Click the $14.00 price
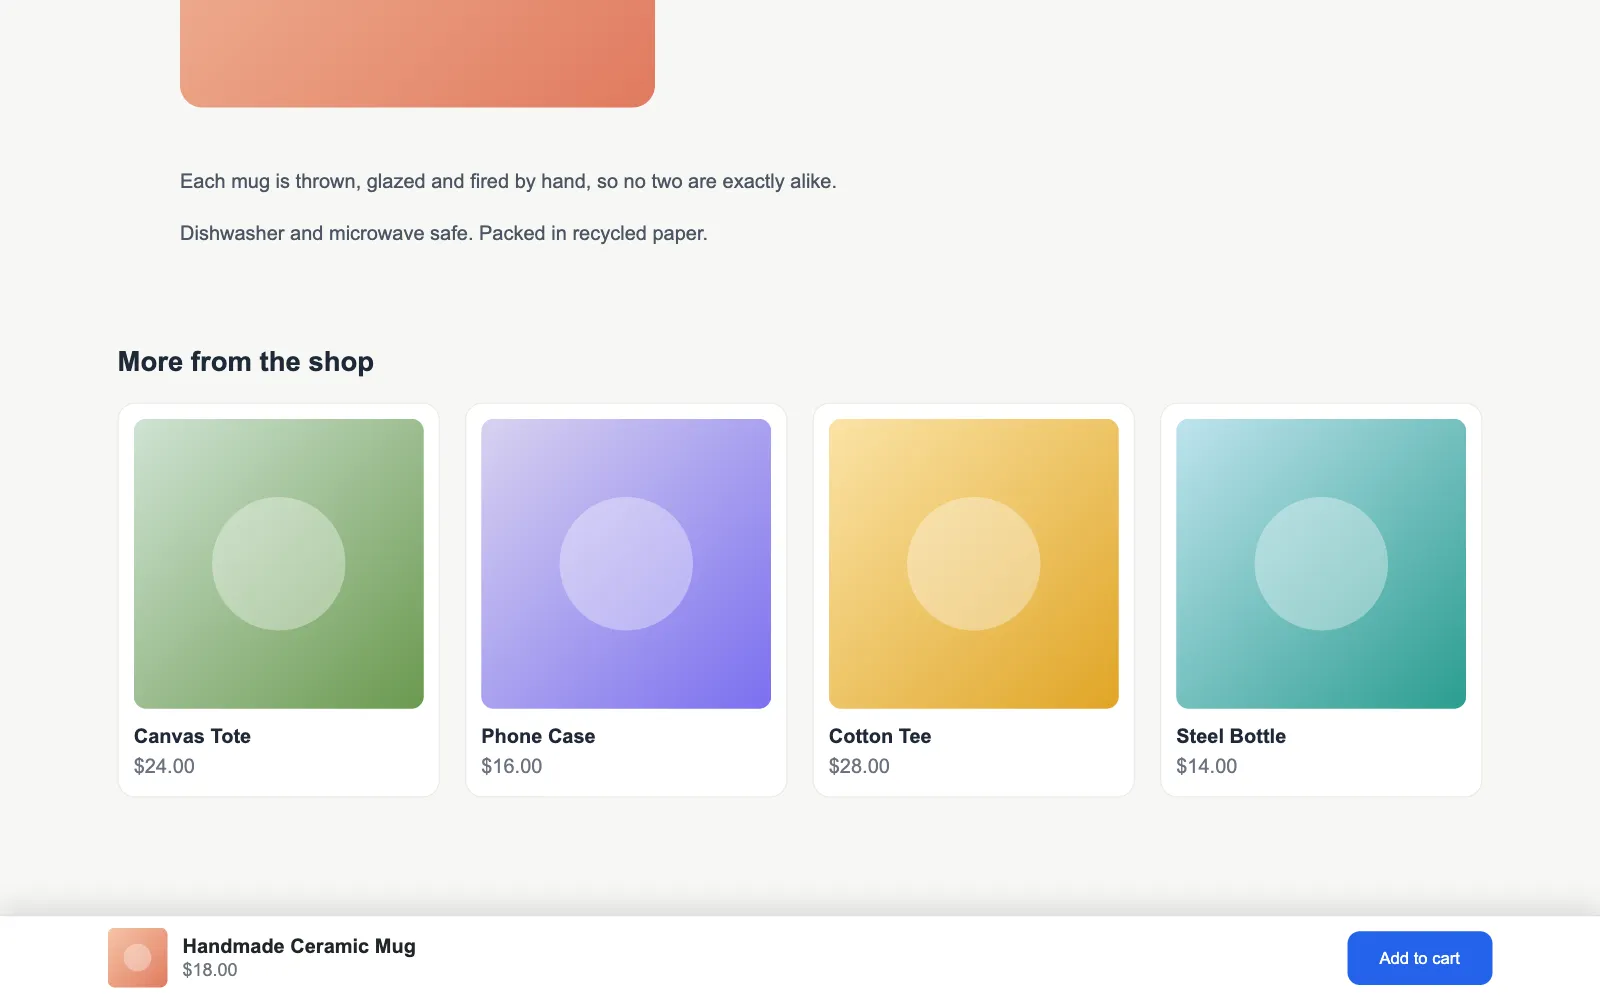This screenshot has width=1600, height=1000. [1207, 766]
